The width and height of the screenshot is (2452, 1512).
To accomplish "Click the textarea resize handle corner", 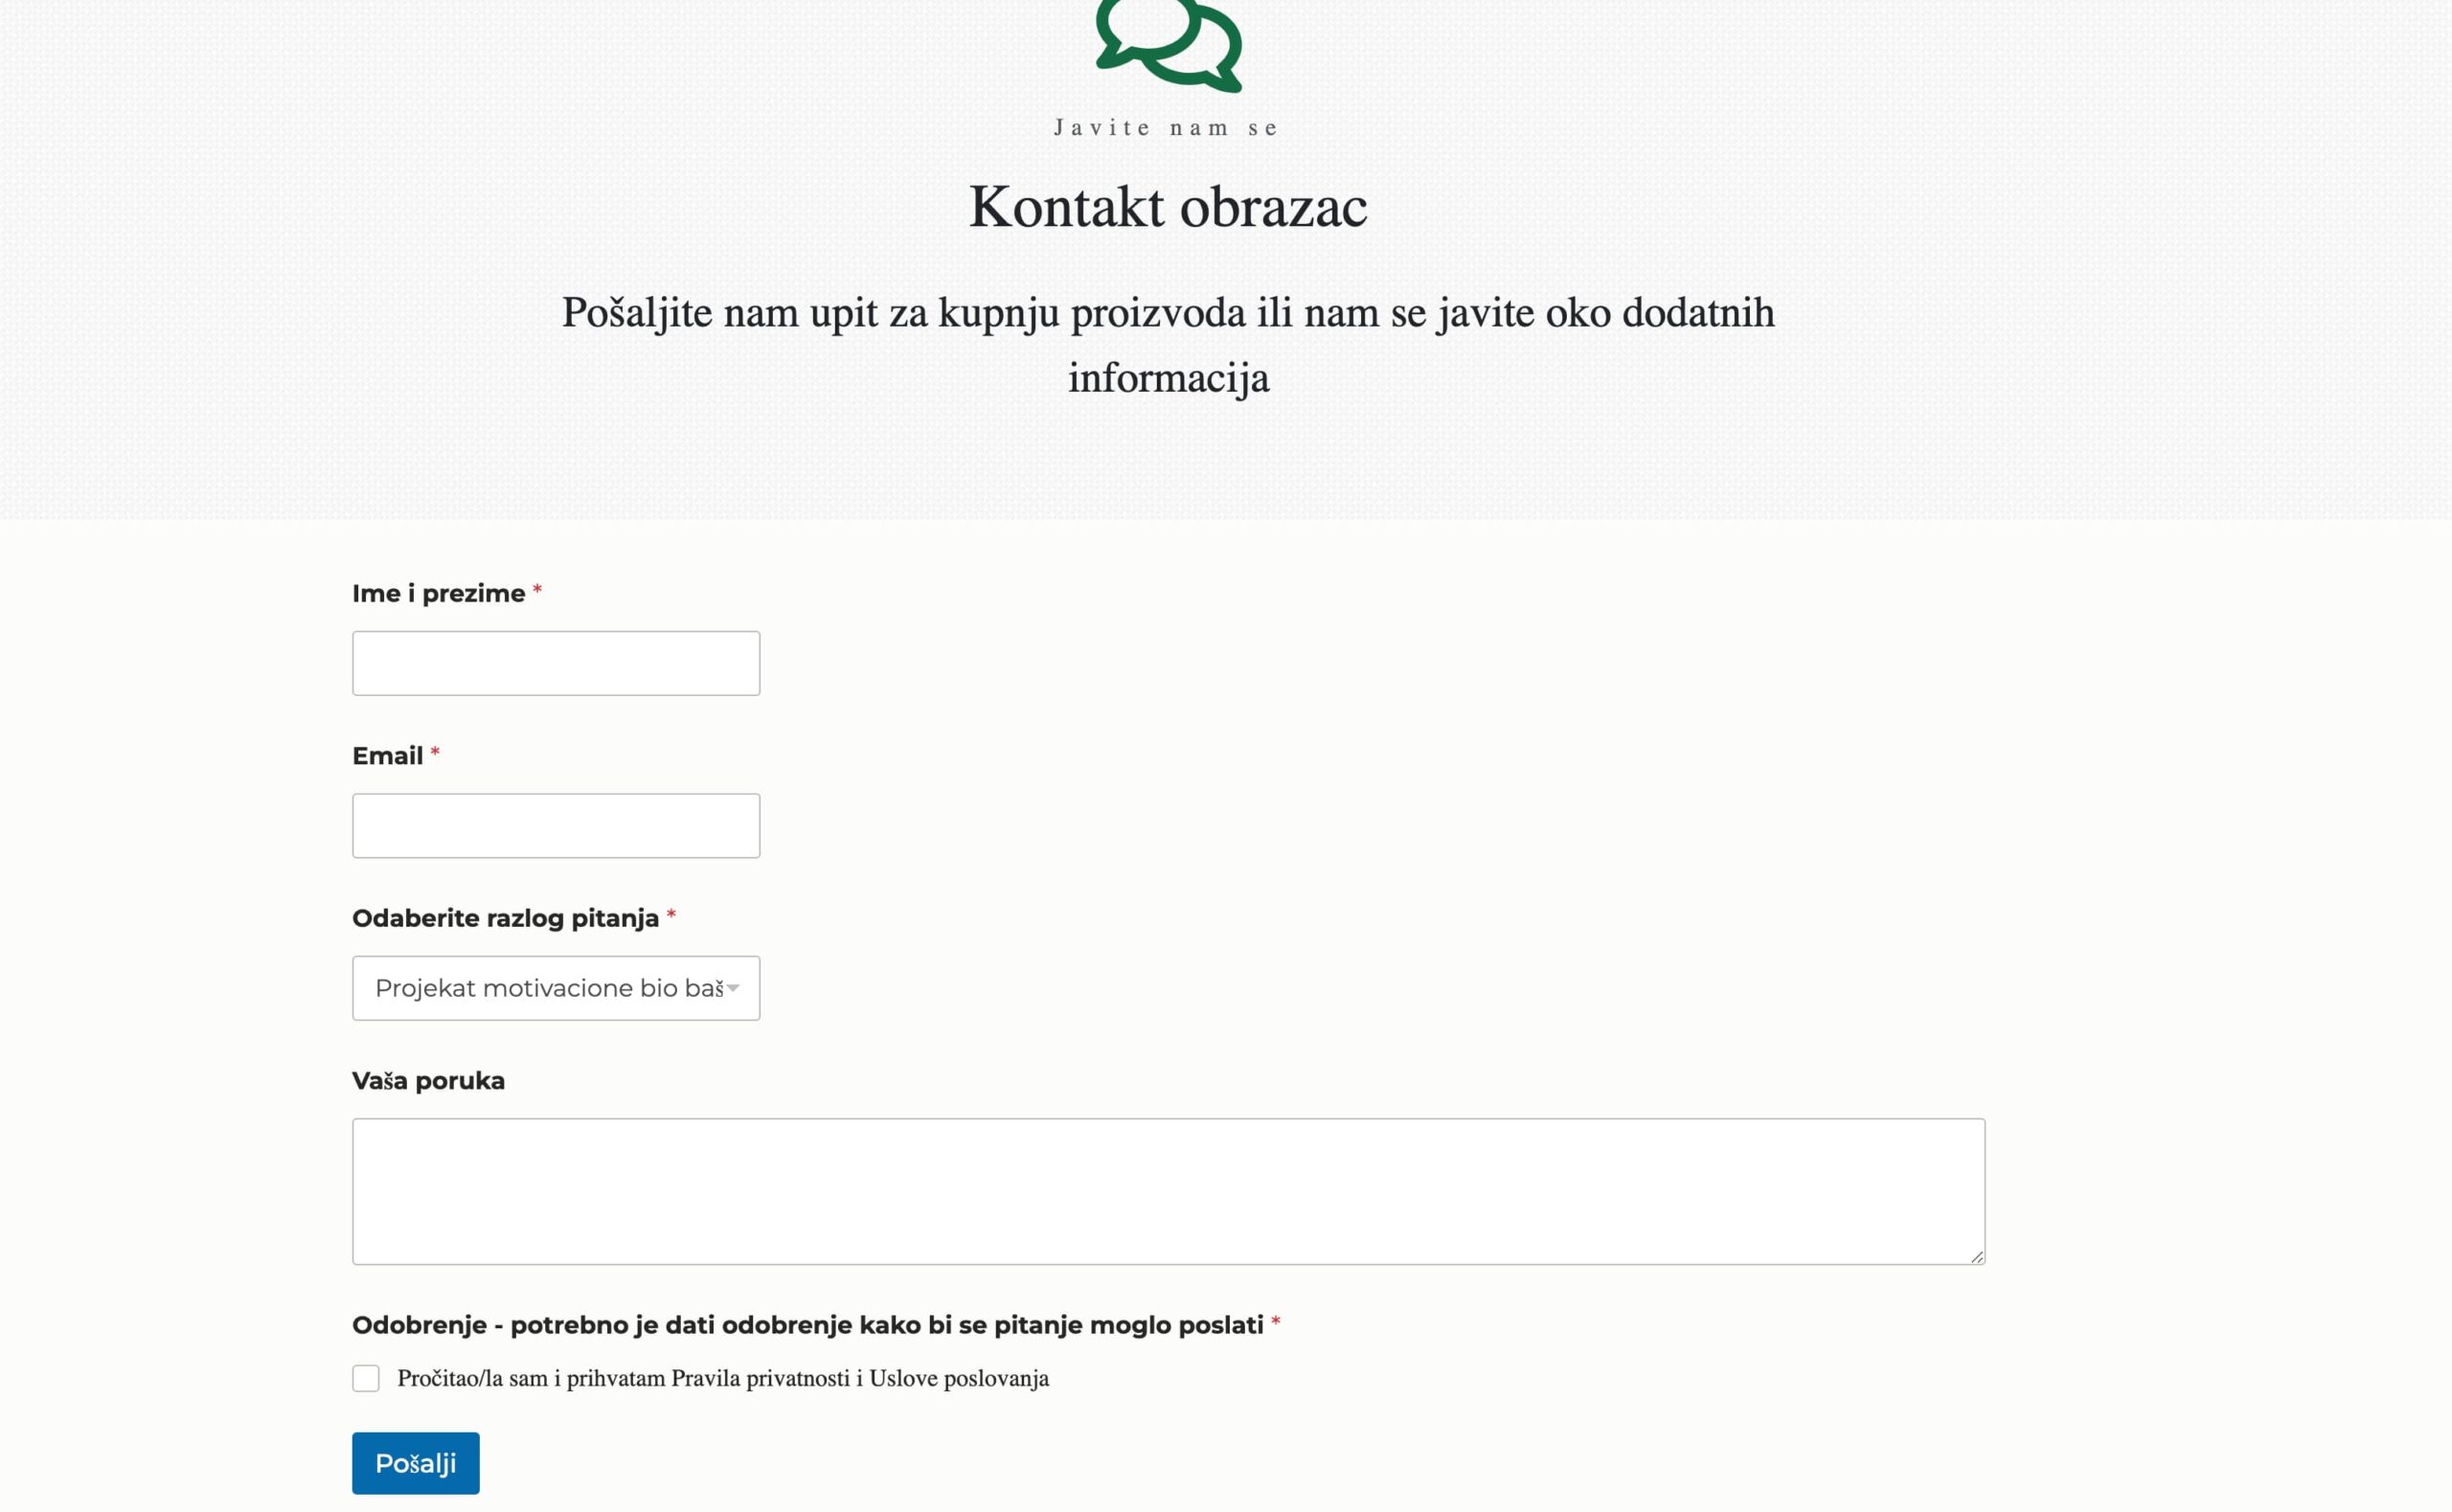I will pos(1976,1256).
